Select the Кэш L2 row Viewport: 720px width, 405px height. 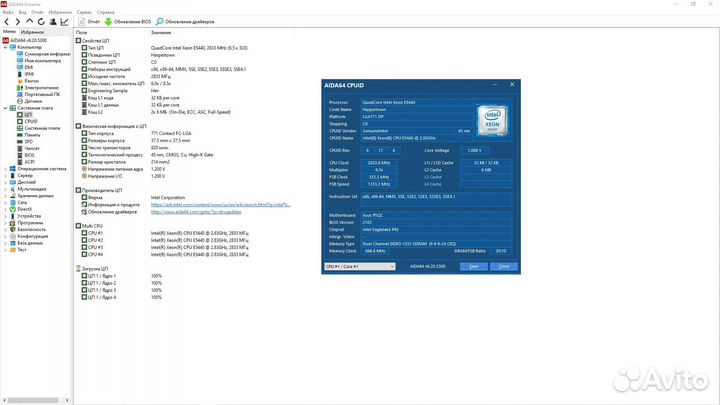click(x=156, y=112)
